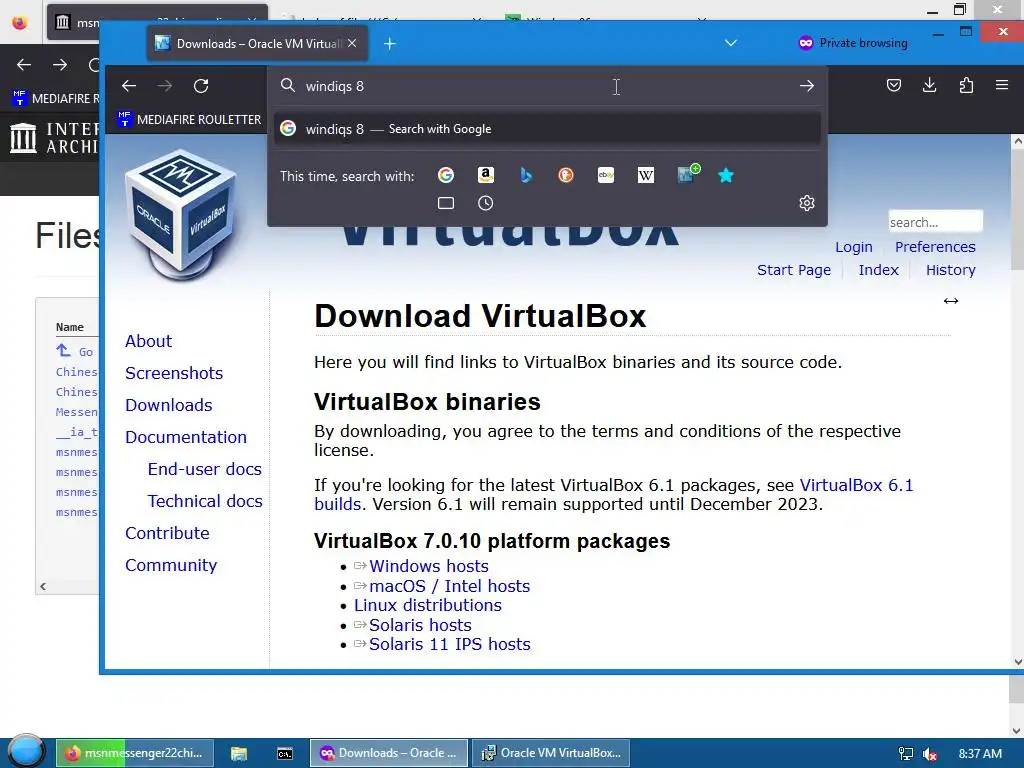Open the Community sidebar link

coord(171,565)
